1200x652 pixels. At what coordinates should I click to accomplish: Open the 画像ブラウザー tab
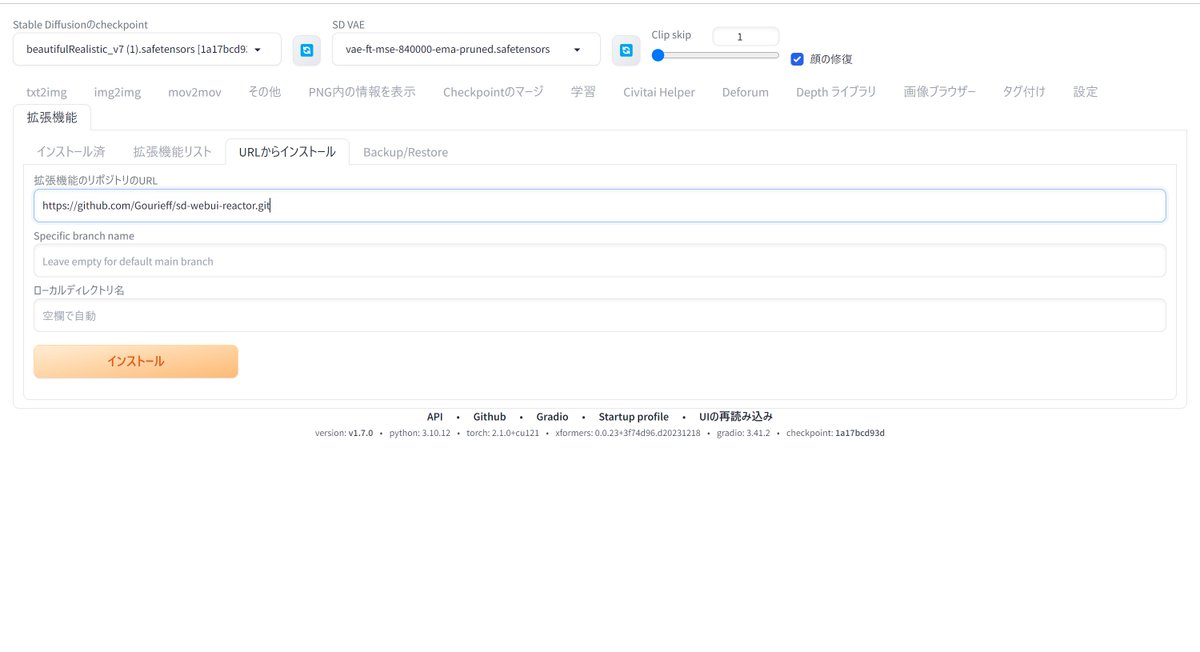click(x=940, y=92)
